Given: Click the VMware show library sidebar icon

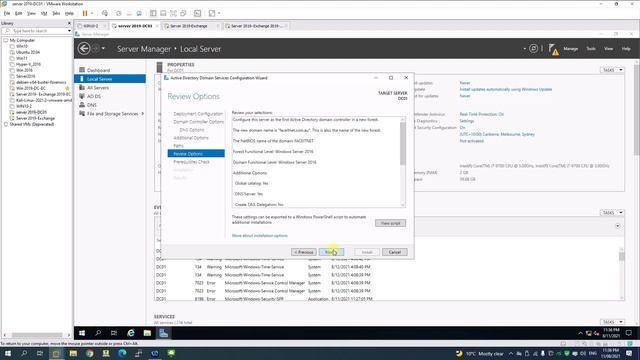Looking at the screenshot, I should [x=153, y=13].
